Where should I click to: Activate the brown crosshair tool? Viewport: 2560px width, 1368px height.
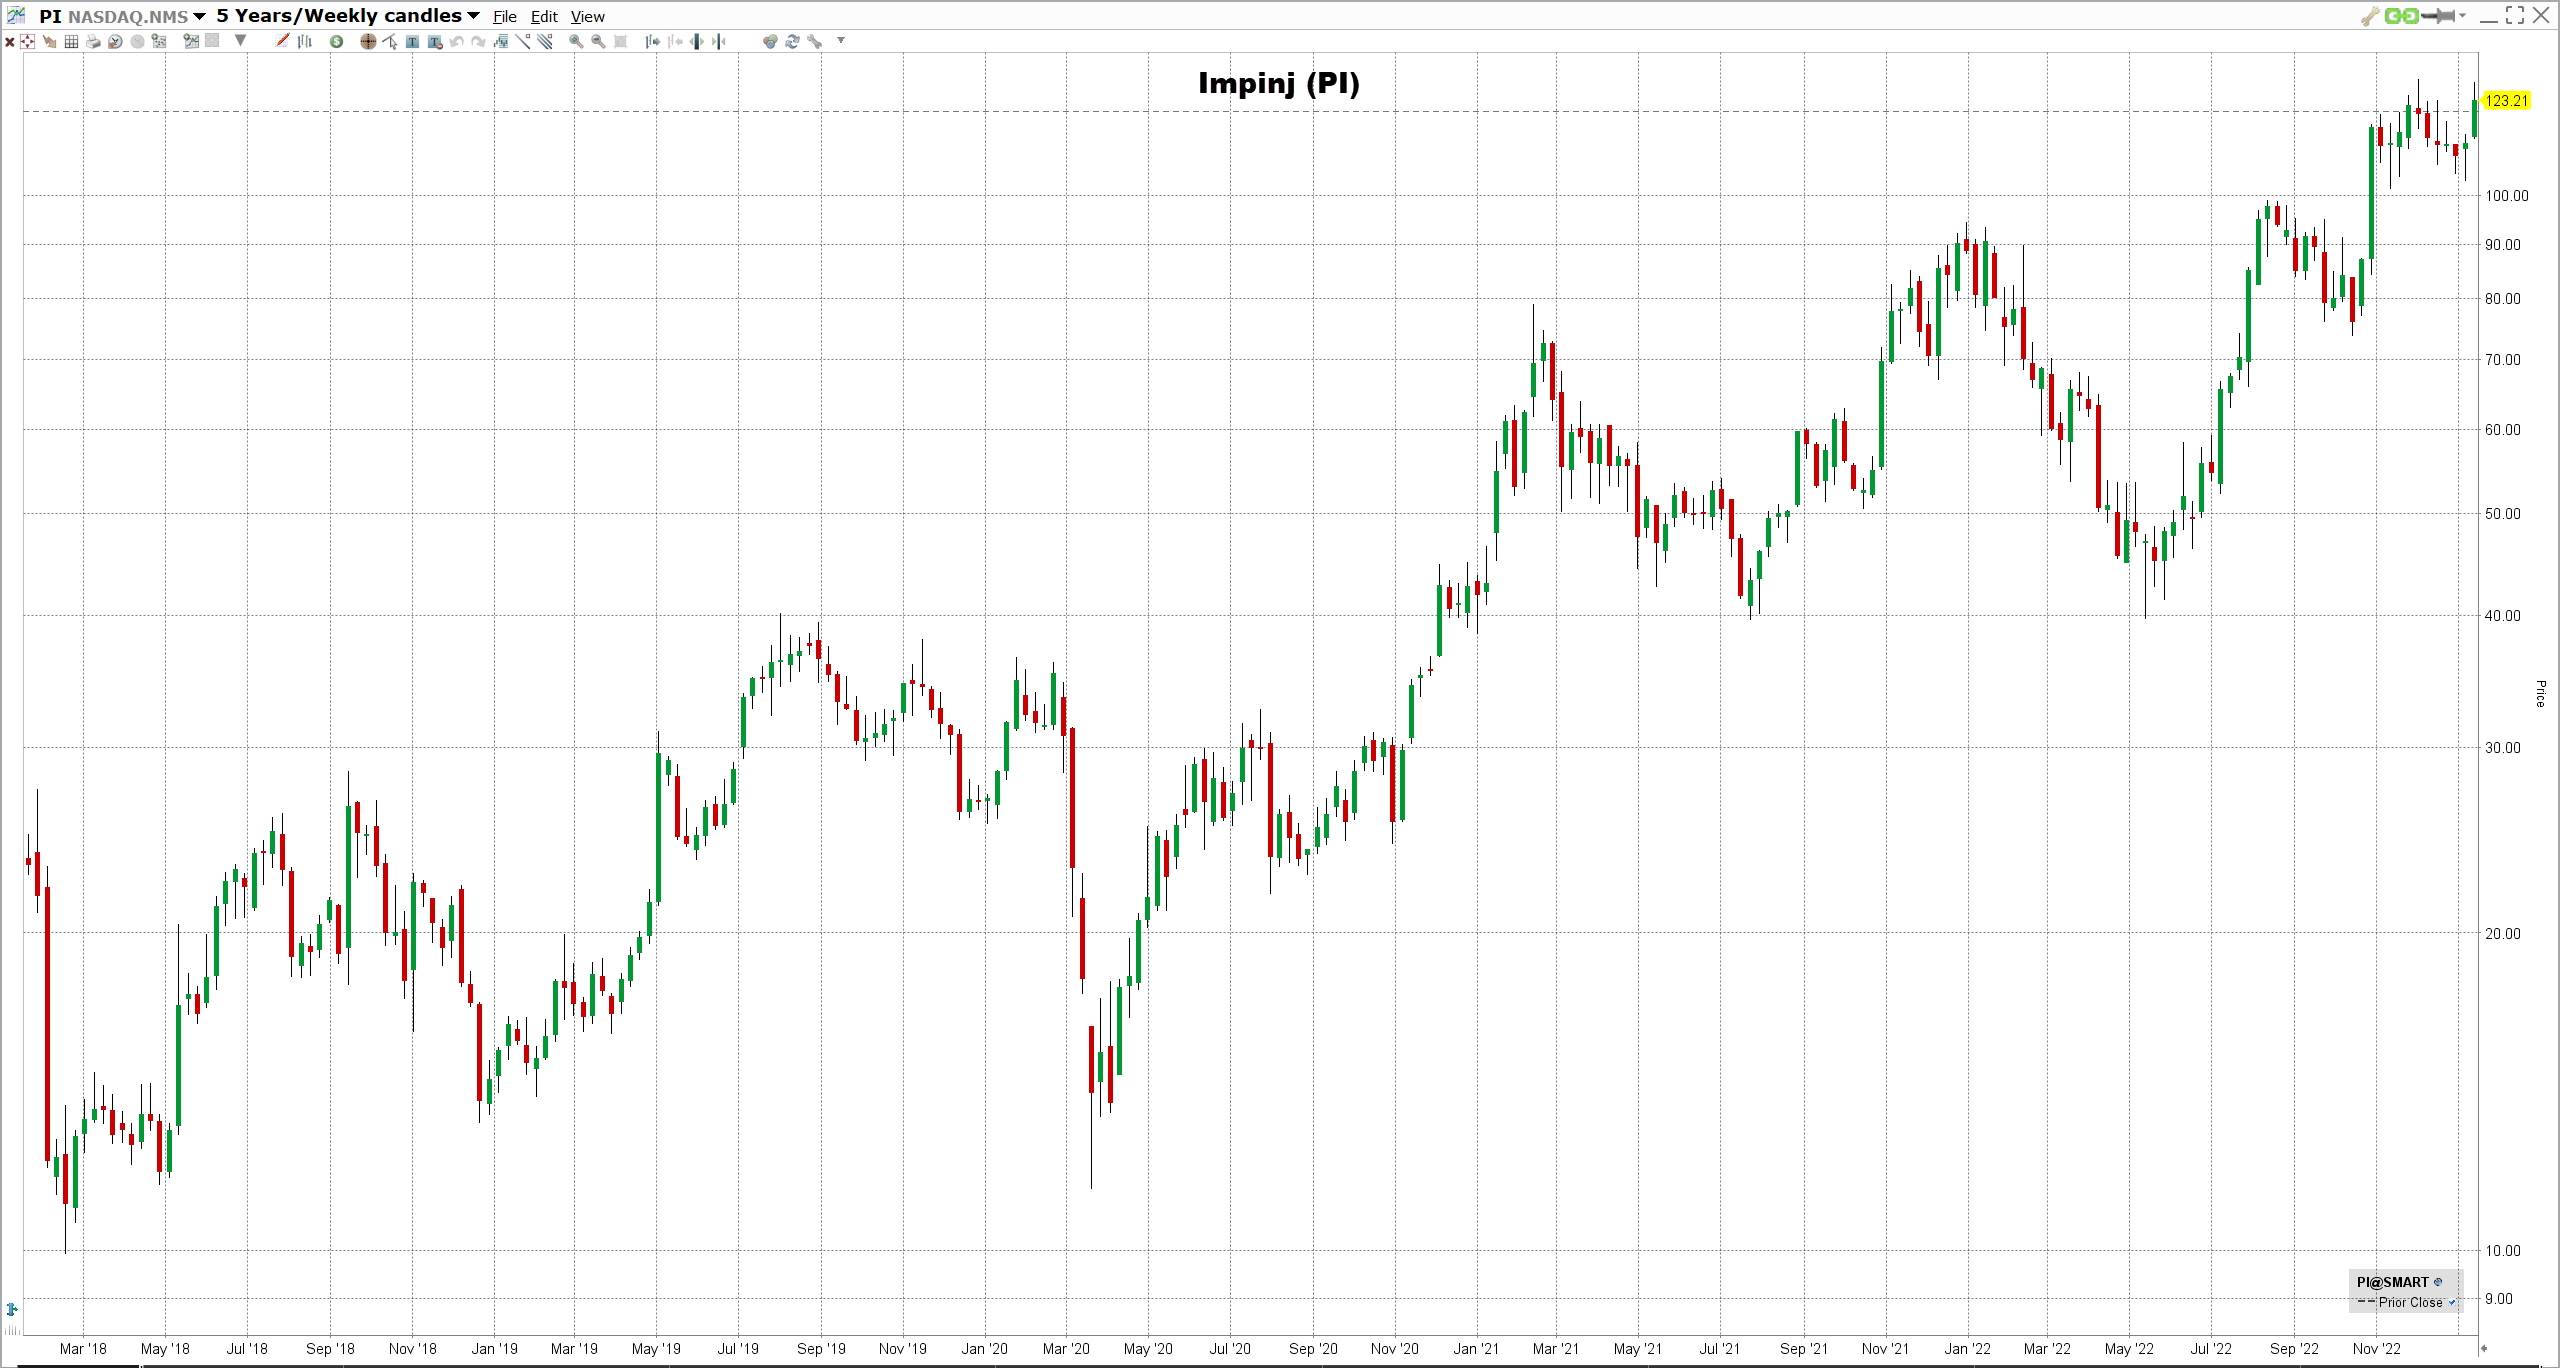[368, 41]
